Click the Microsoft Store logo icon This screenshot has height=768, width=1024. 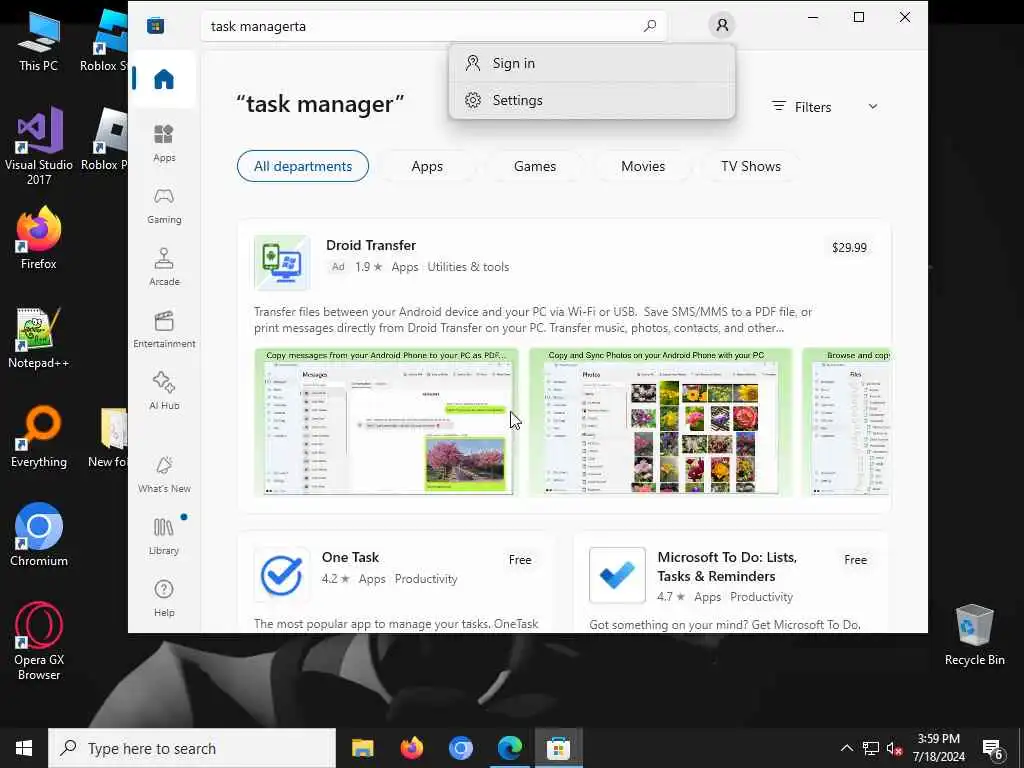coord(155,25)
